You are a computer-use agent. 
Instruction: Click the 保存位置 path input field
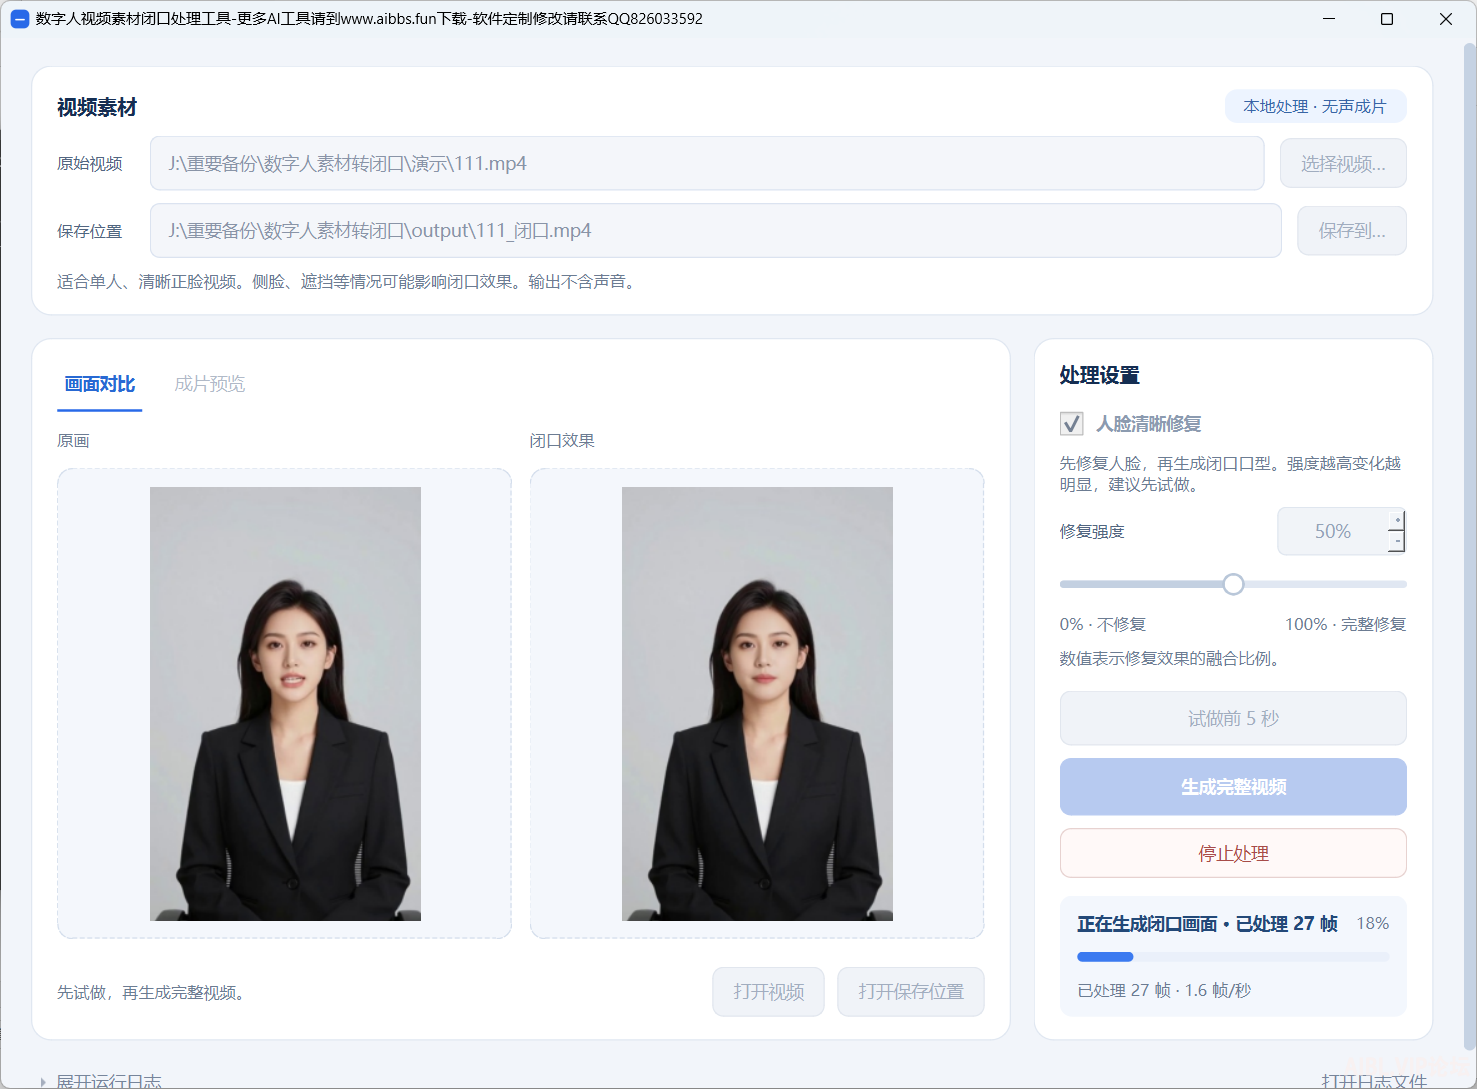(x=716, y=231)
